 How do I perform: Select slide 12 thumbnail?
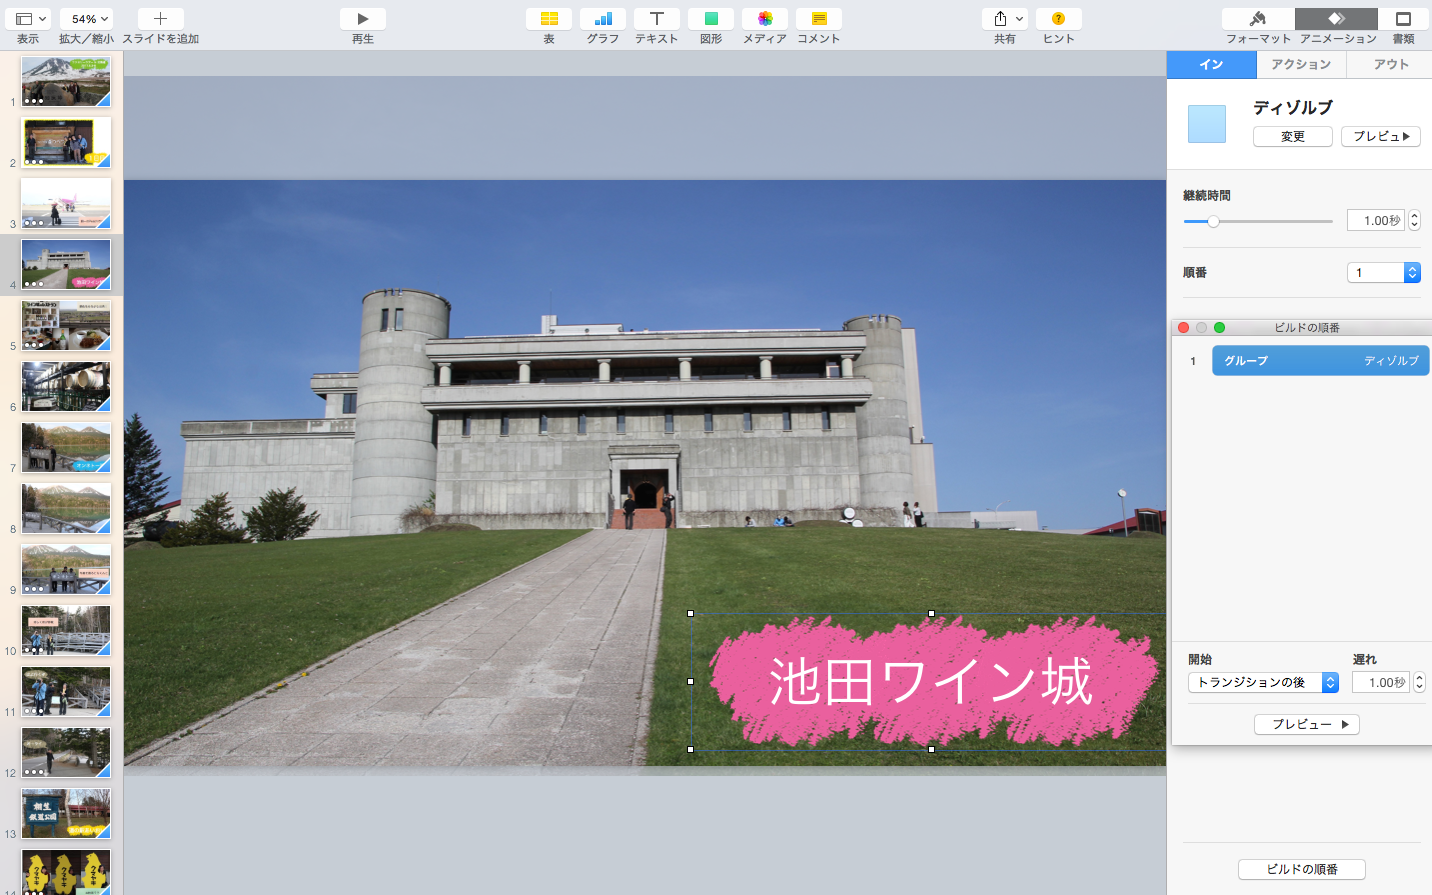point(66,753)
